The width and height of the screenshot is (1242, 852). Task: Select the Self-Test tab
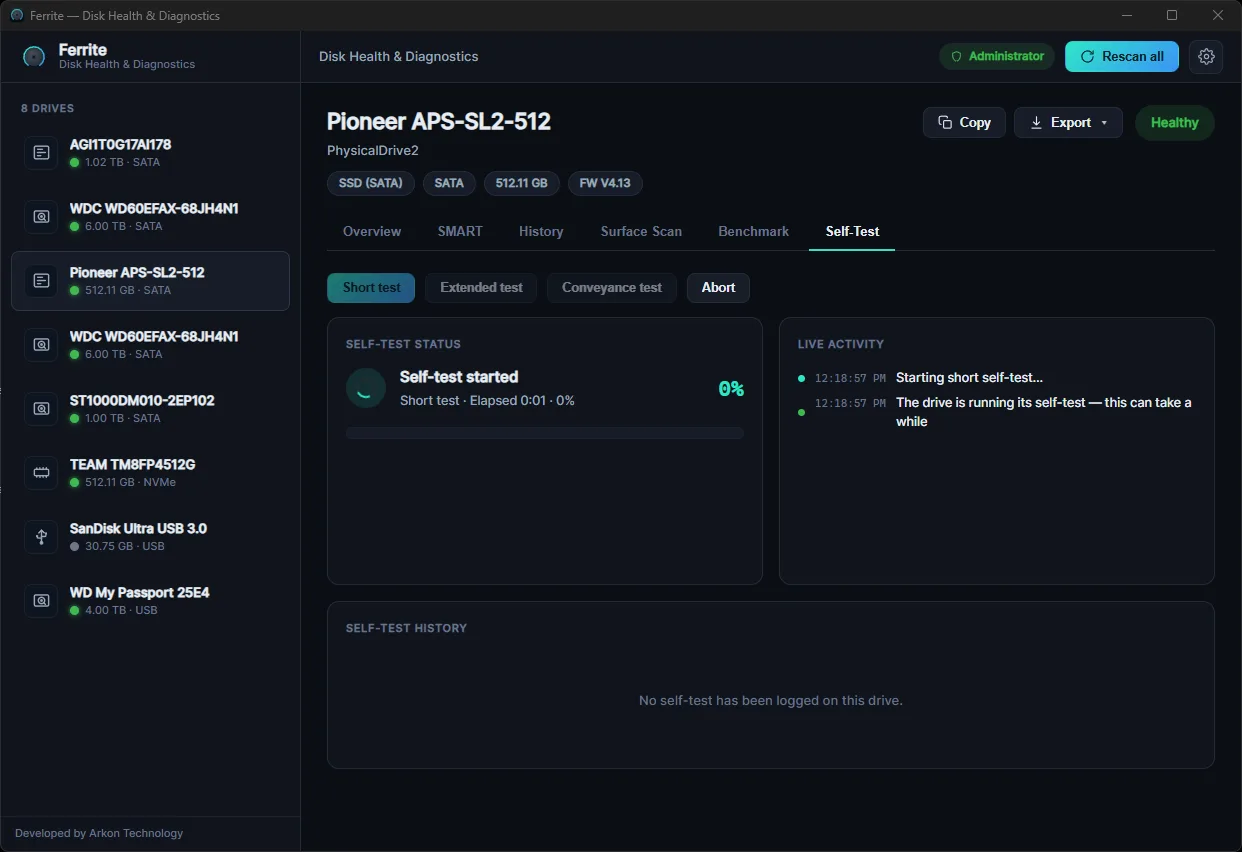852,231
